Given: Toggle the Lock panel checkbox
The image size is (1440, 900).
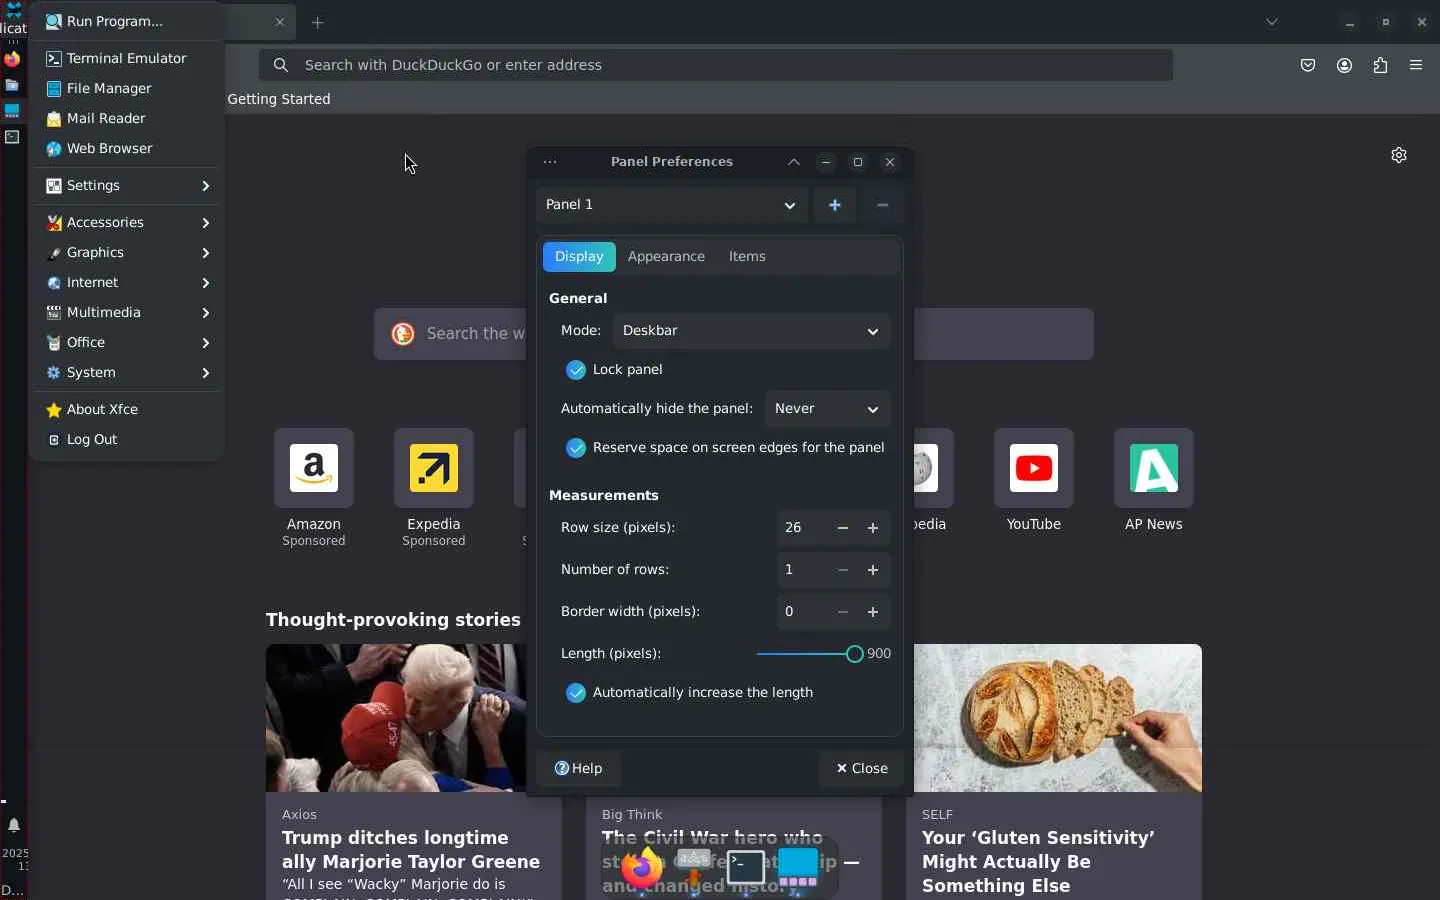Looking at the screenshot, I should (576, 370).
